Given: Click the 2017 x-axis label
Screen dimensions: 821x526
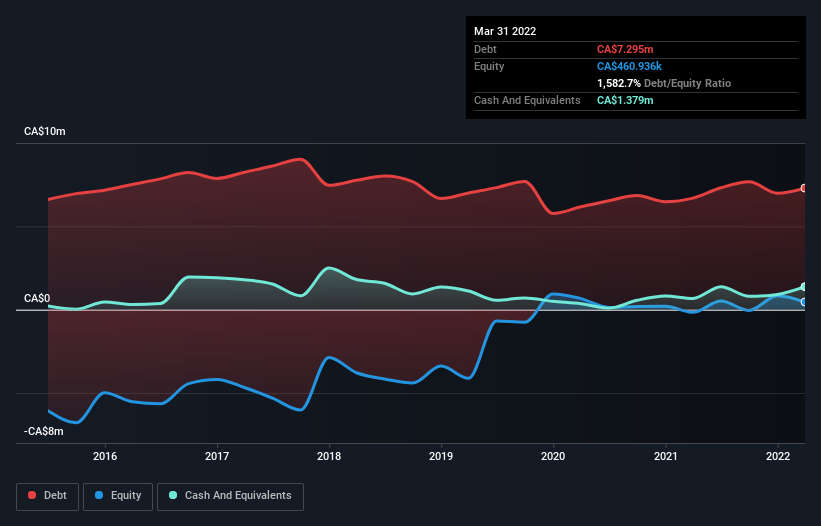Looking at the screenshot, I should coord(217,456).
